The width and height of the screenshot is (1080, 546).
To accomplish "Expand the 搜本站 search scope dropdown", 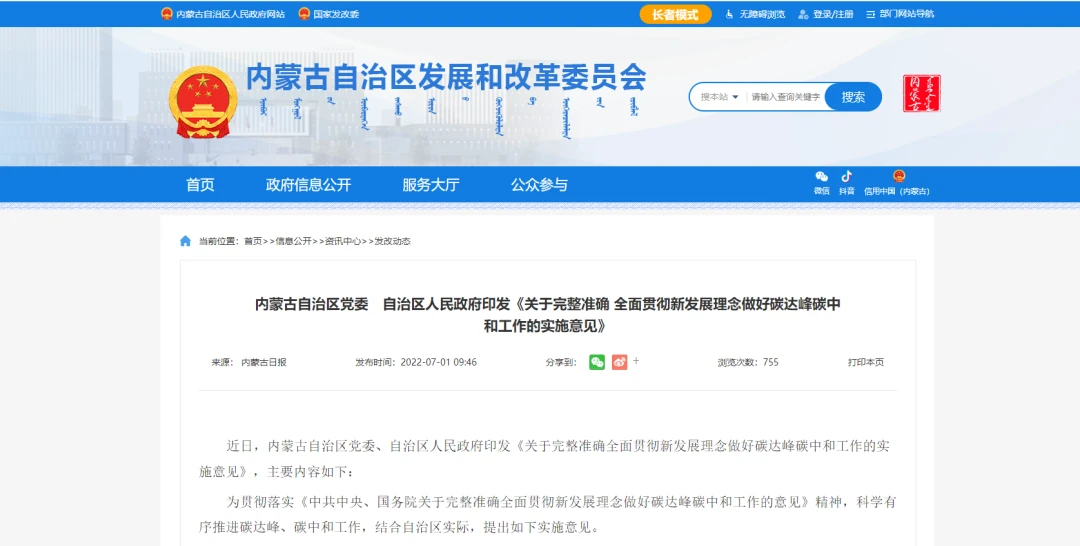I will [x=720, y=97].
